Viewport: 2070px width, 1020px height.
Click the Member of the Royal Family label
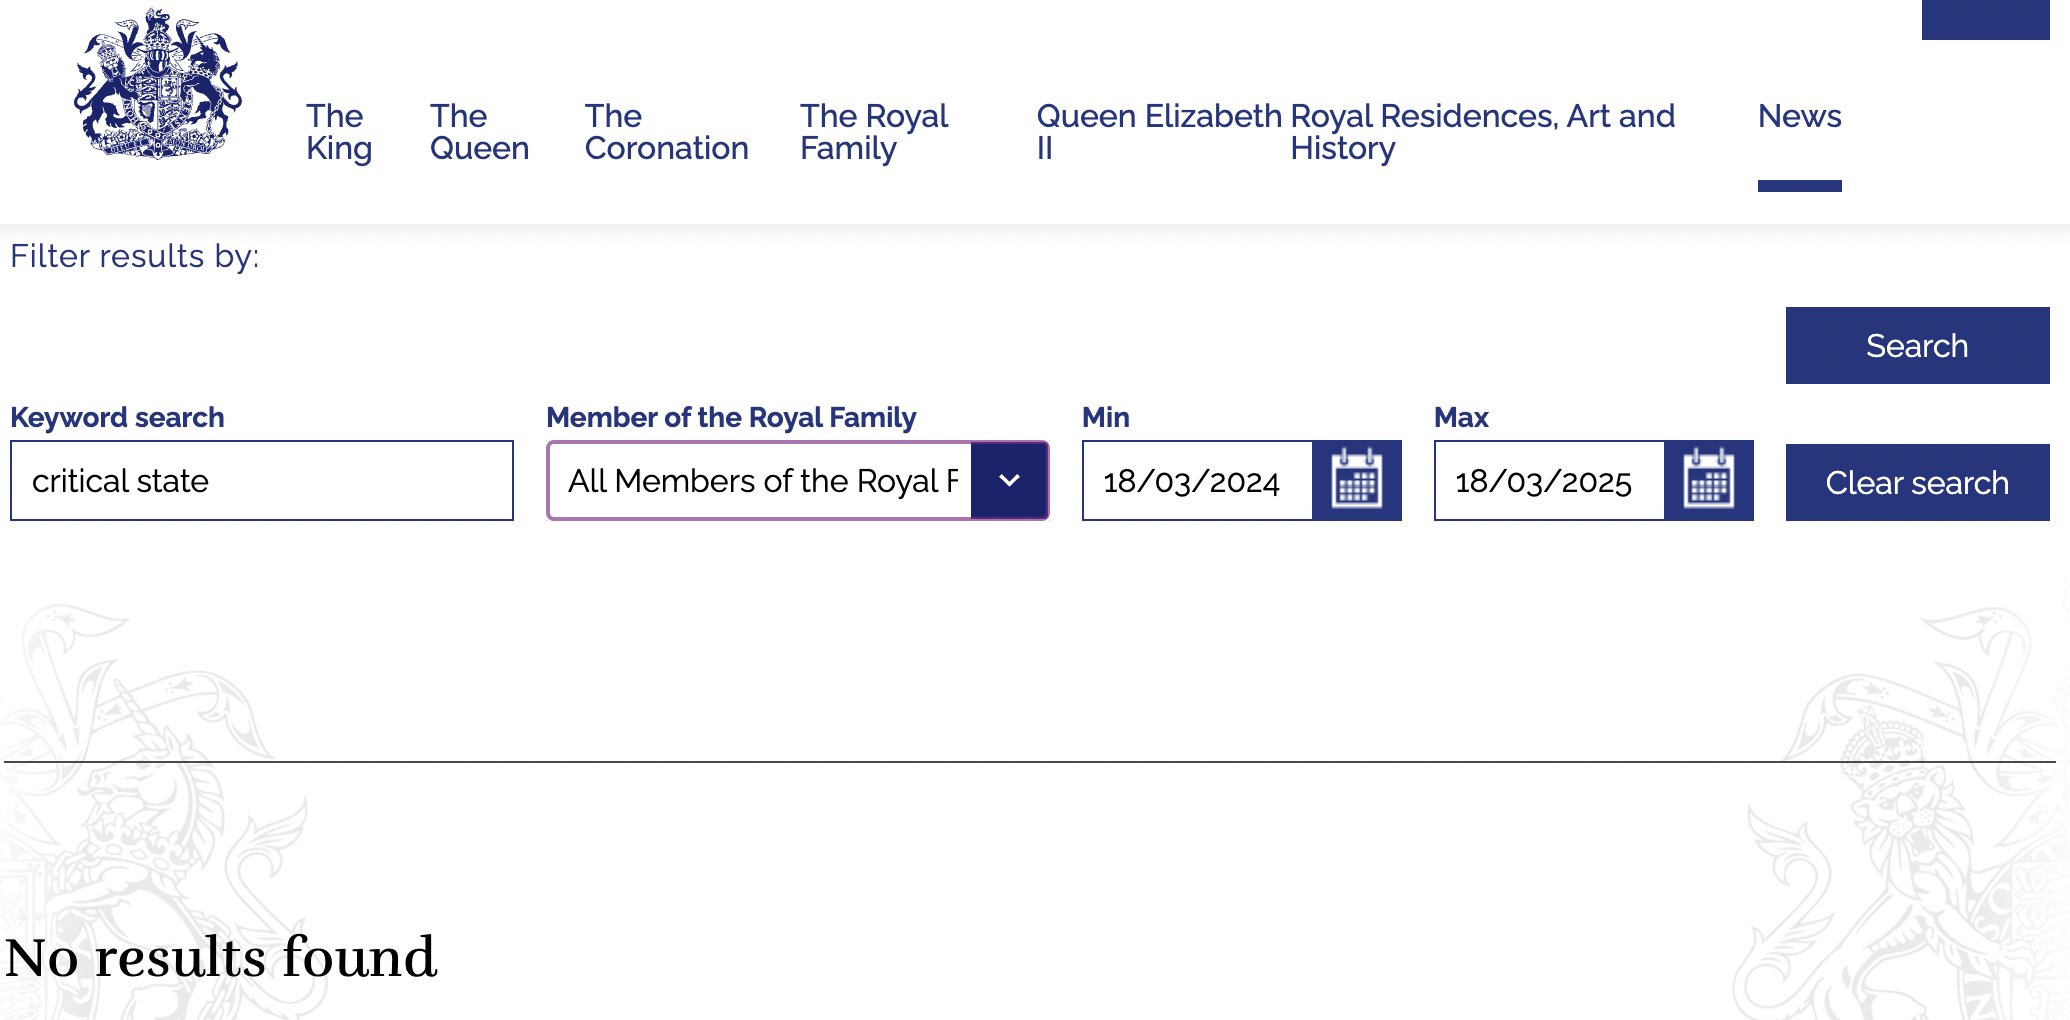pos(731,417)
